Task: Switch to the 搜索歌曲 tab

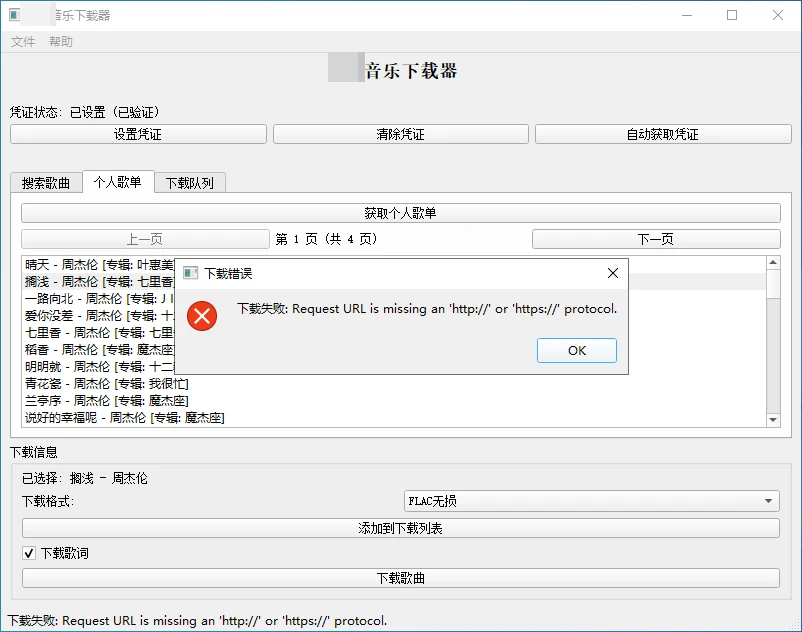Action: (x=46, y=183)
